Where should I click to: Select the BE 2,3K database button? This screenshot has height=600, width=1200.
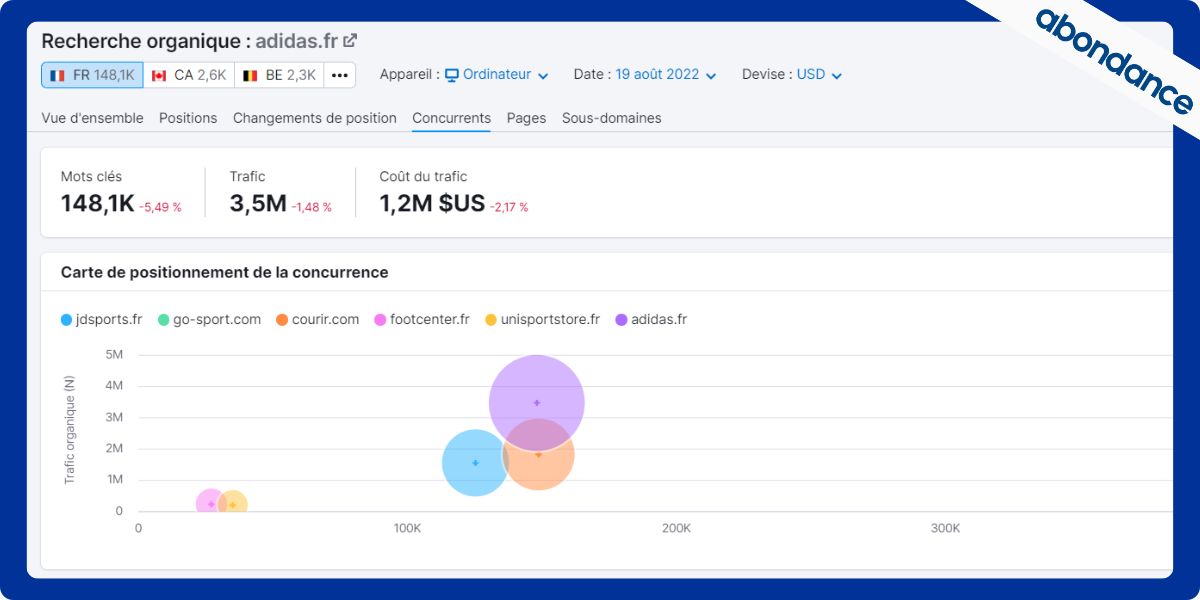point(279,75)
